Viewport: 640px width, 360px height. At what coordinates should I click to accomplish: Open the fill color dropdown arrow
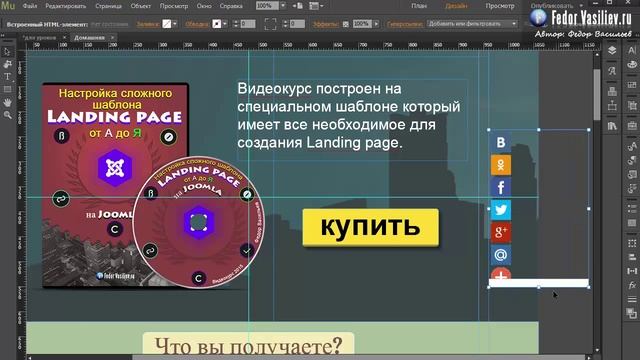coord(175,24)
